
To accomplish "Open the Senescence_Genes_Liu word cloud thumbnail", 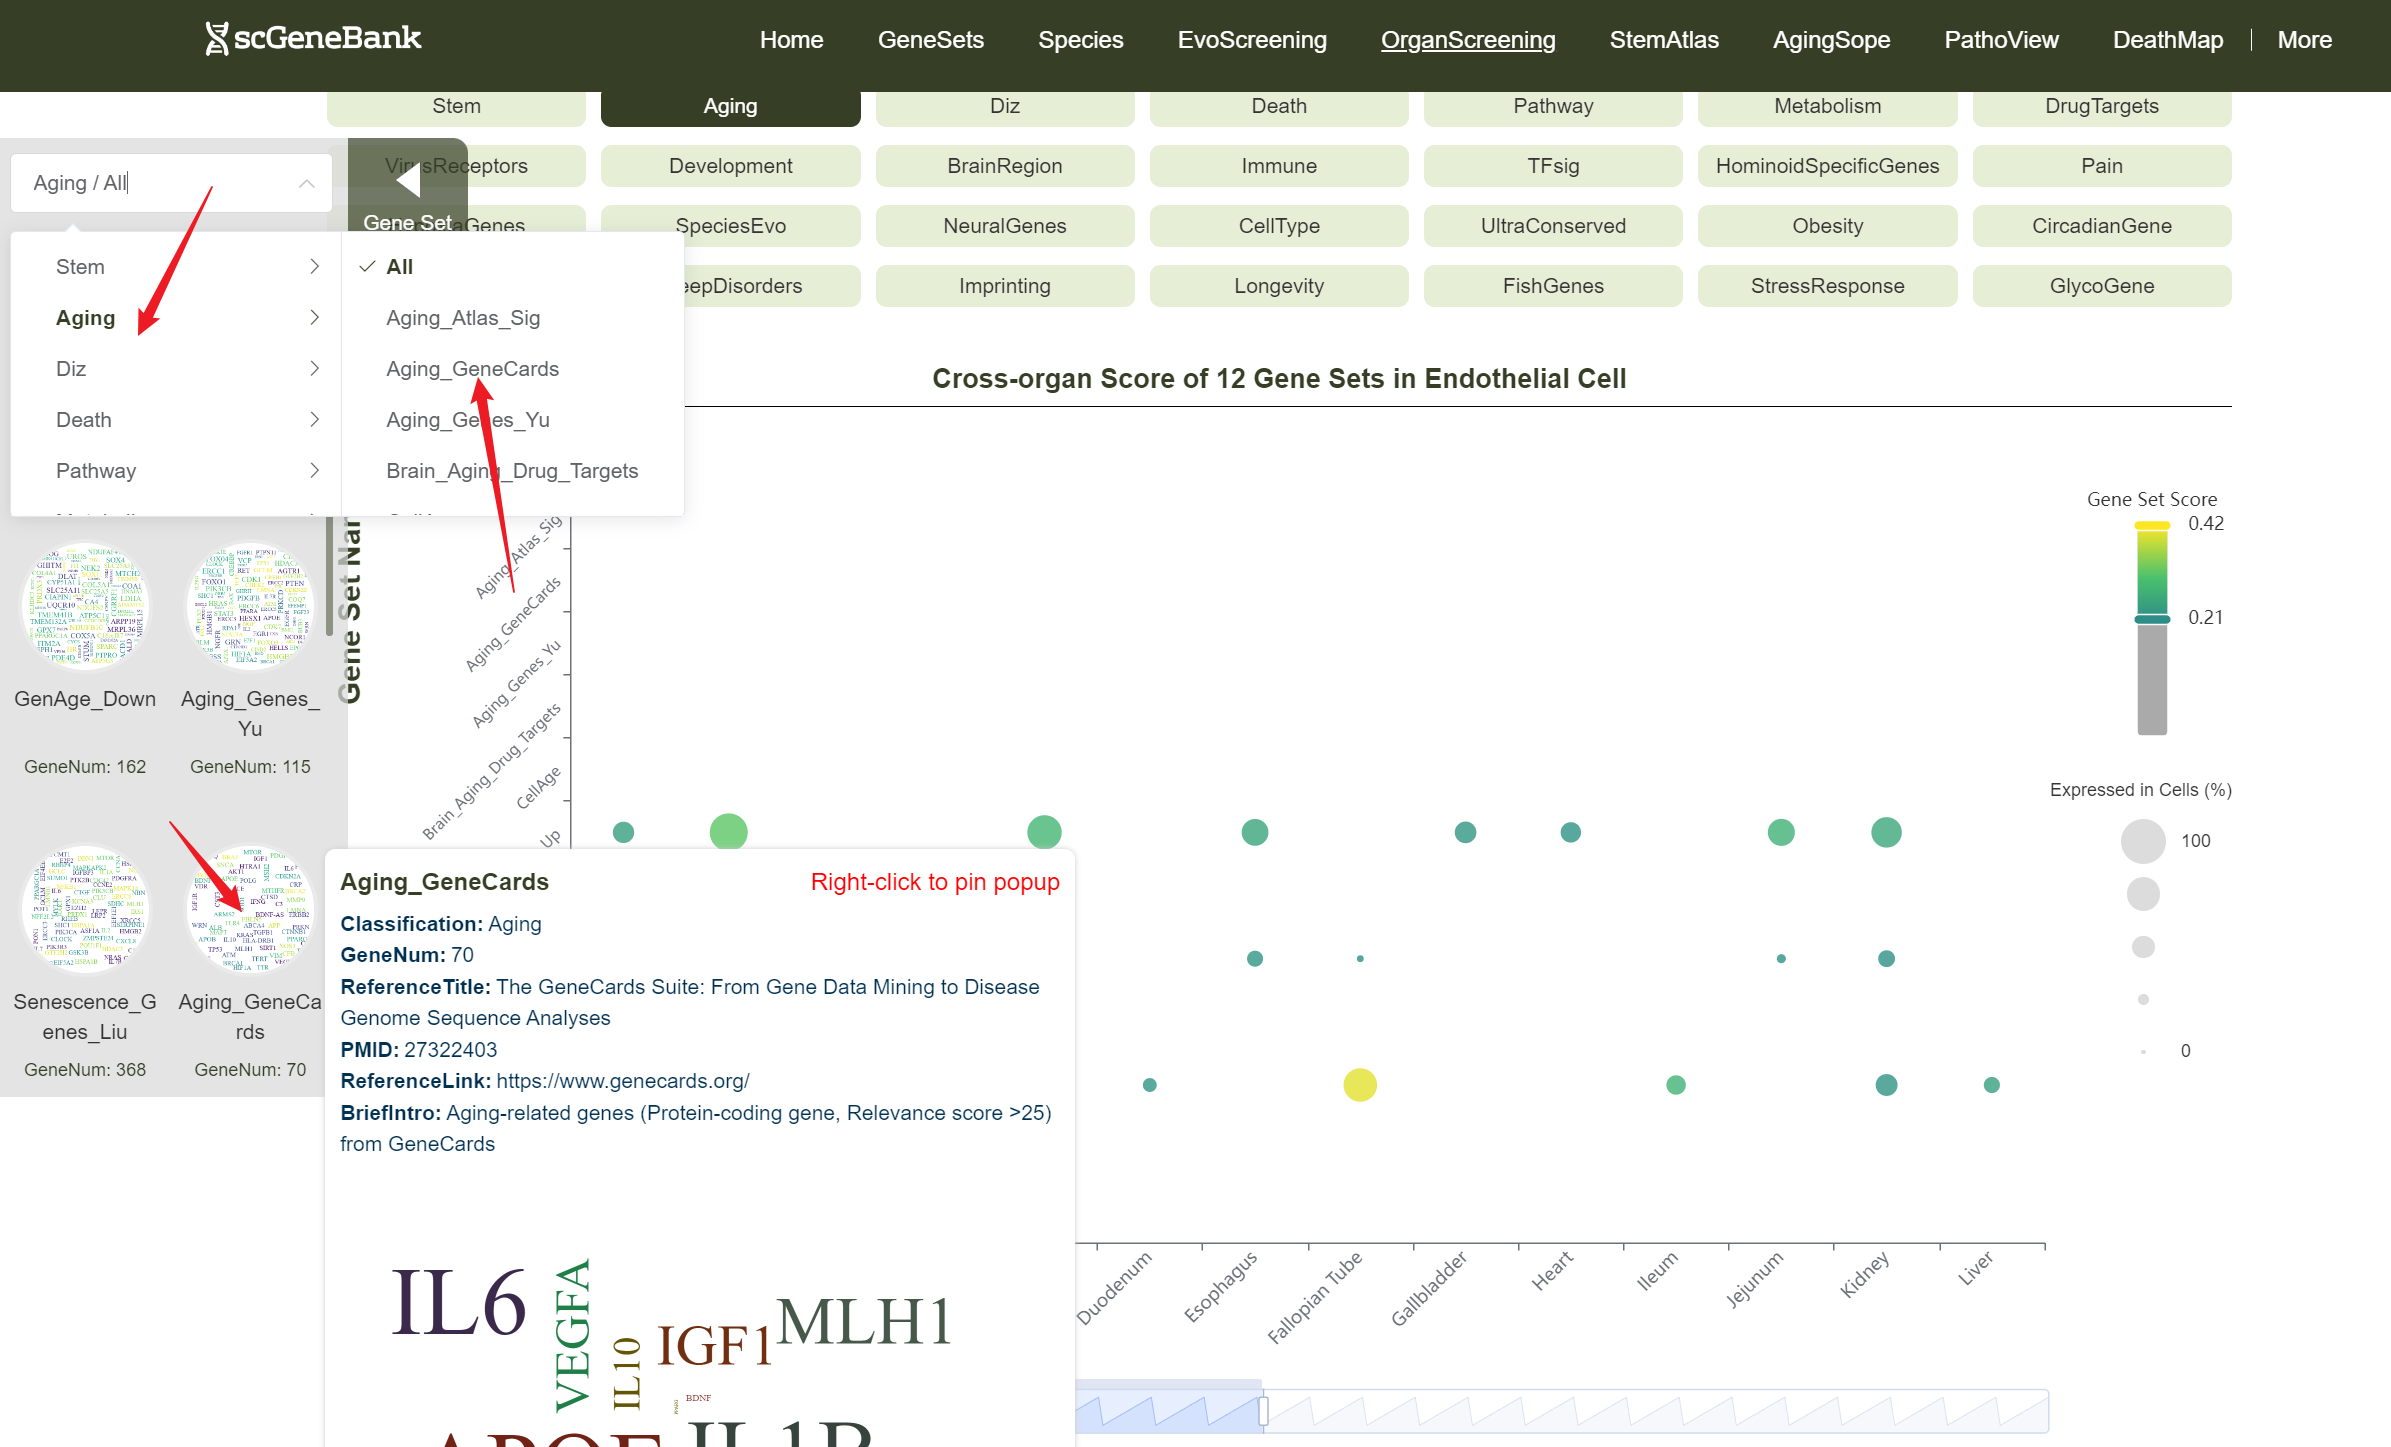I will coord(85,909).
